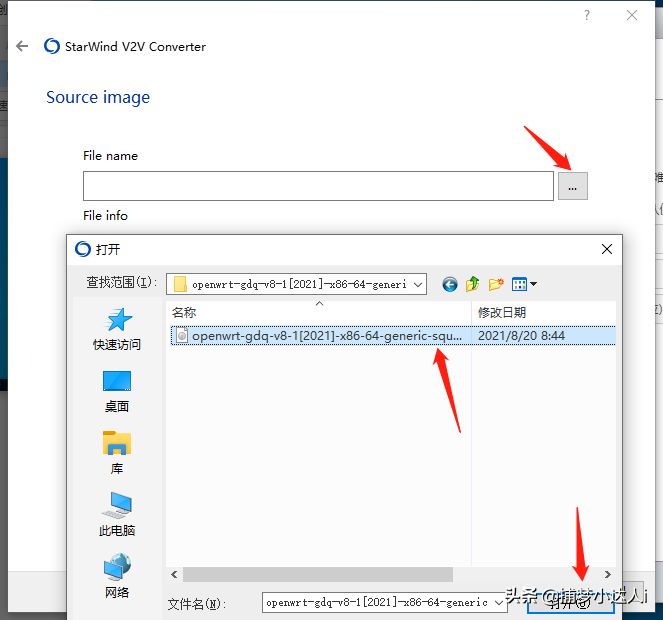The width and height of the screenshot is (663, 620).
Task: Click the horizontal scrollbar thumb
Action: [318, 574]
